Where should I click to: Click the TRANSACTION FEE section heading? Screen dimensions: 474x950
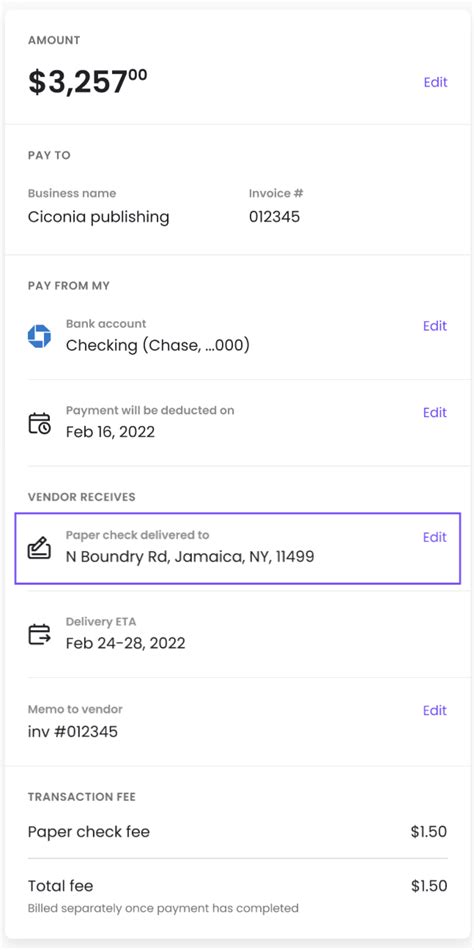point(82,797)
